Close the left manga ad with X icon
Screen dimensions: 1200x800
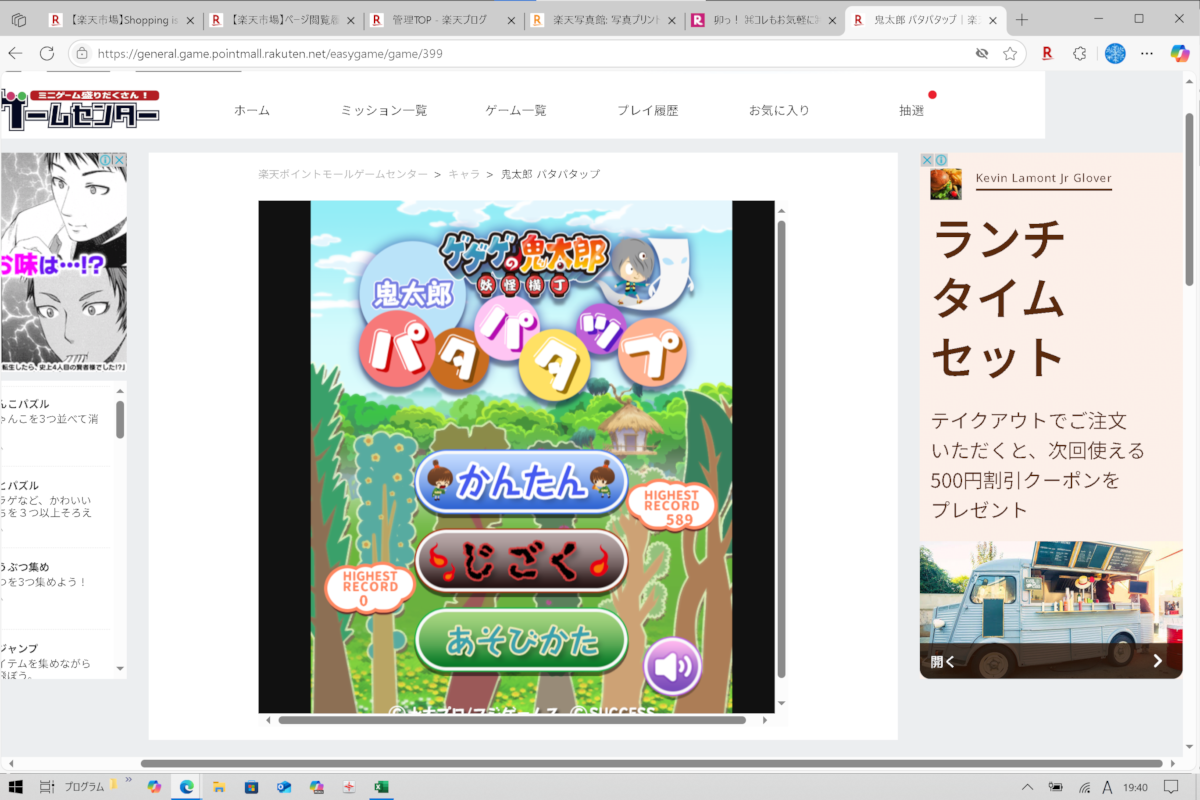(120, 160)
